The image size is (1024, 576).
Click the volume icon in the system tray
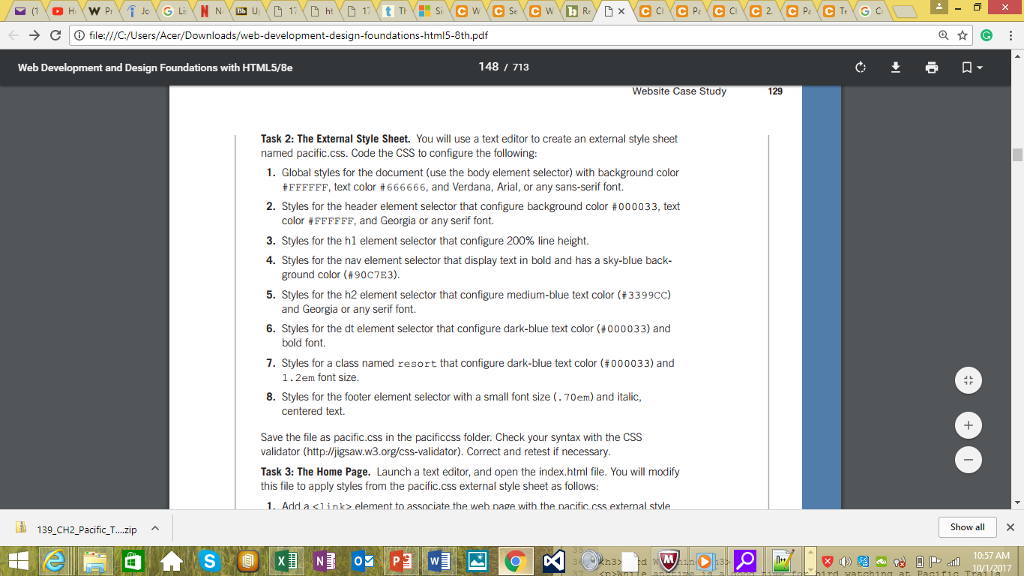[846, 562]
